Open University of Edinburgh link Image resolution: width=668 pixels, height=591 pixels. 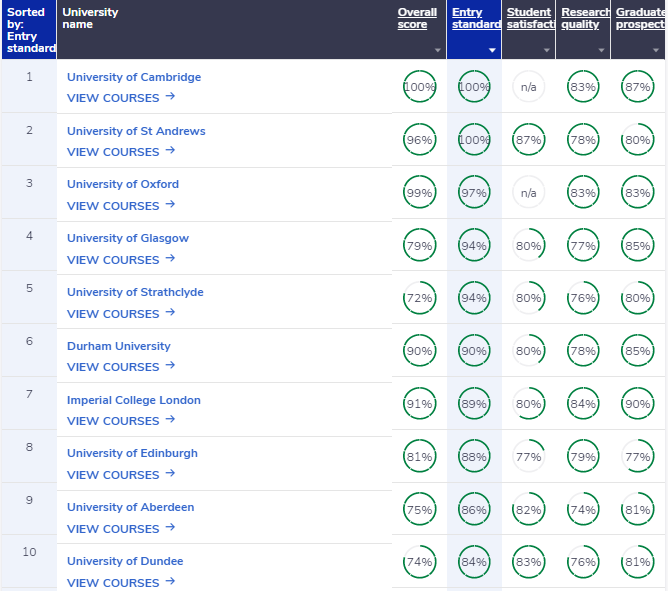coord(132,453)
